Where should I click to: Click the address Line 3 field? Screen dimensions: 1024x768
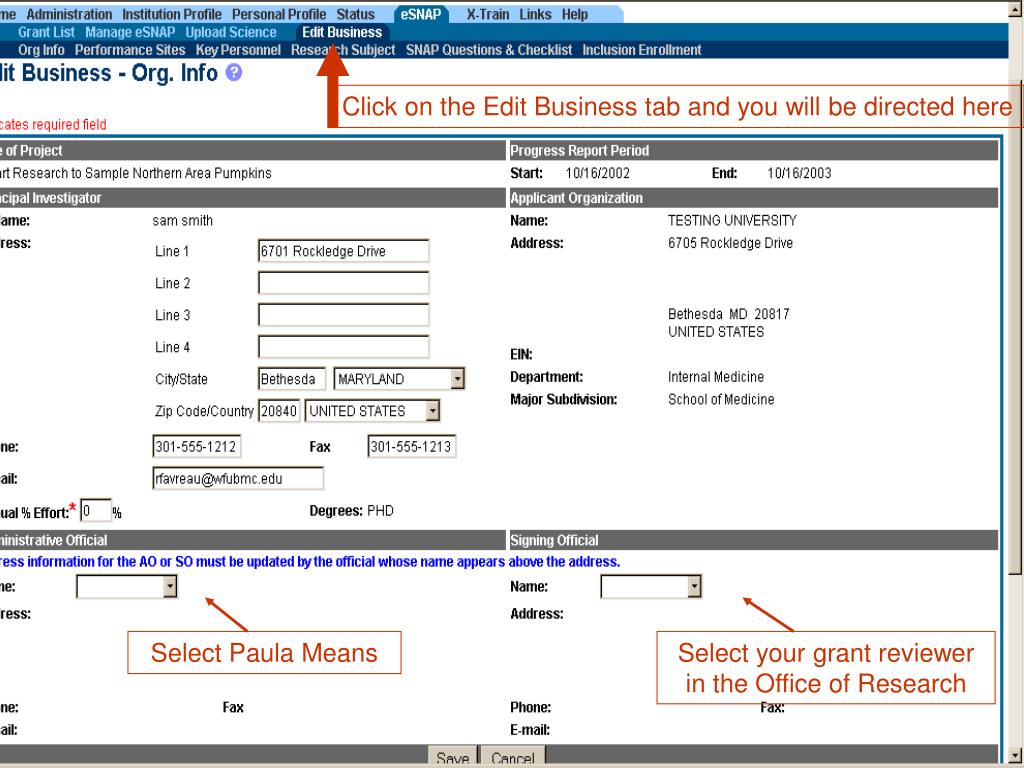click(344, 315)
